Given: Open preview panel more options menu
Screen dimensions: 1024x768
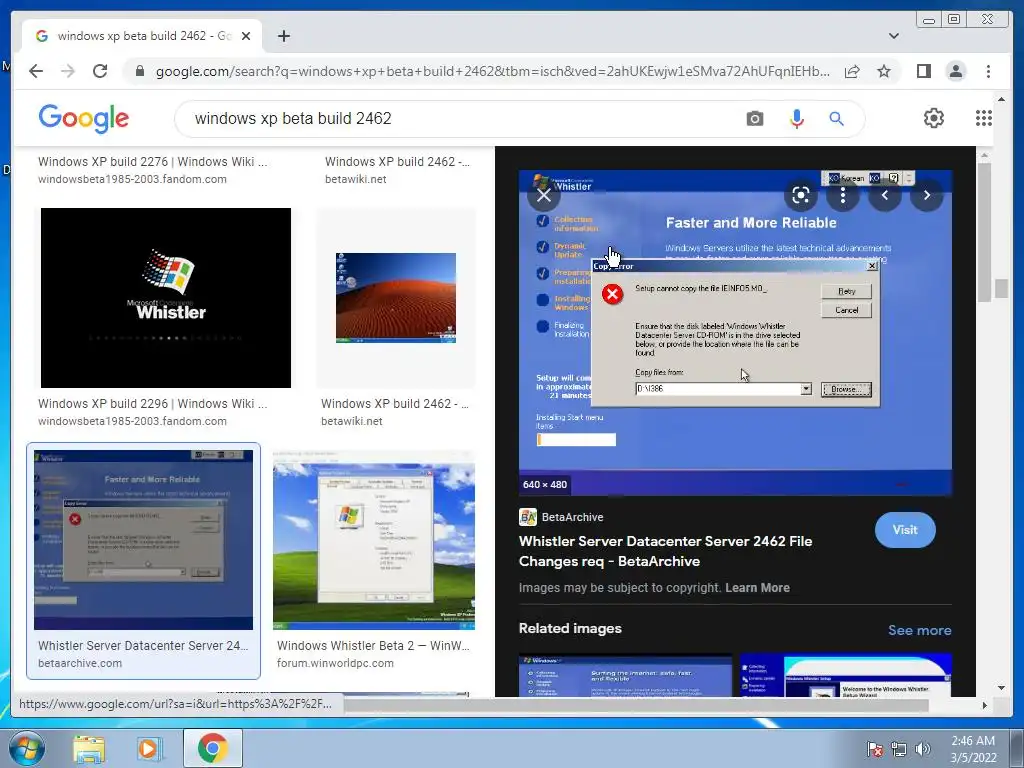Looking at the screenshot, I should pyautogui.click(x=843, y=195).
